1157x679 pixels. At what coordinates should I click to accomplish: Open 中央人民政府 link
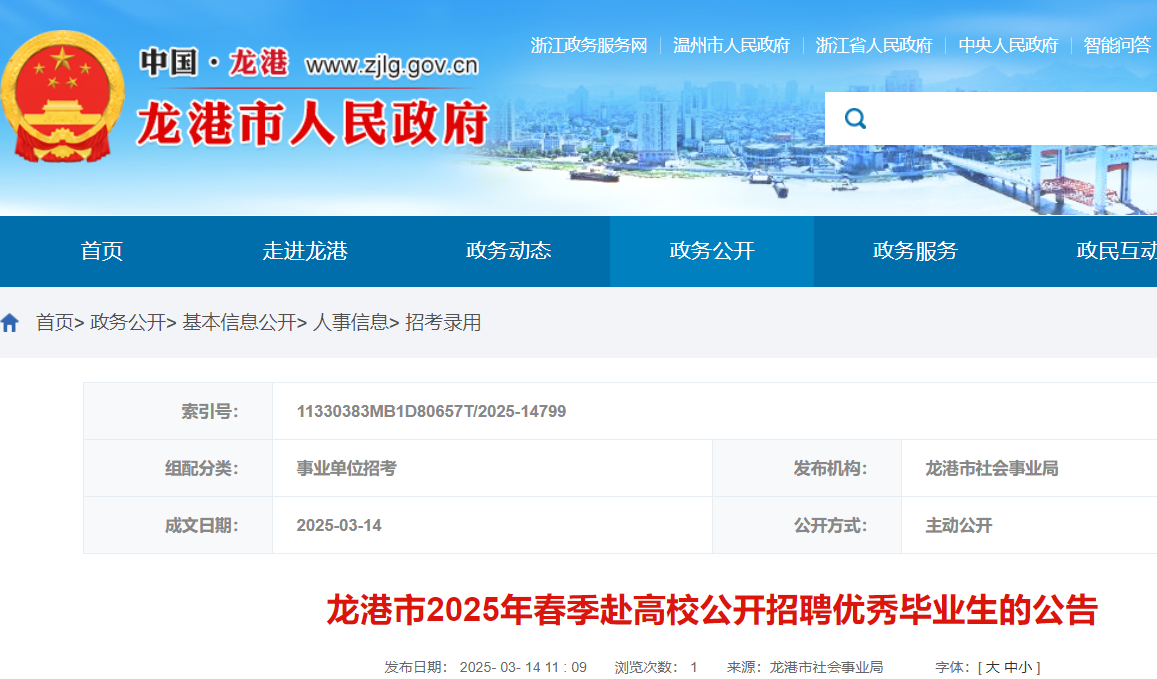pos(1008,46)
